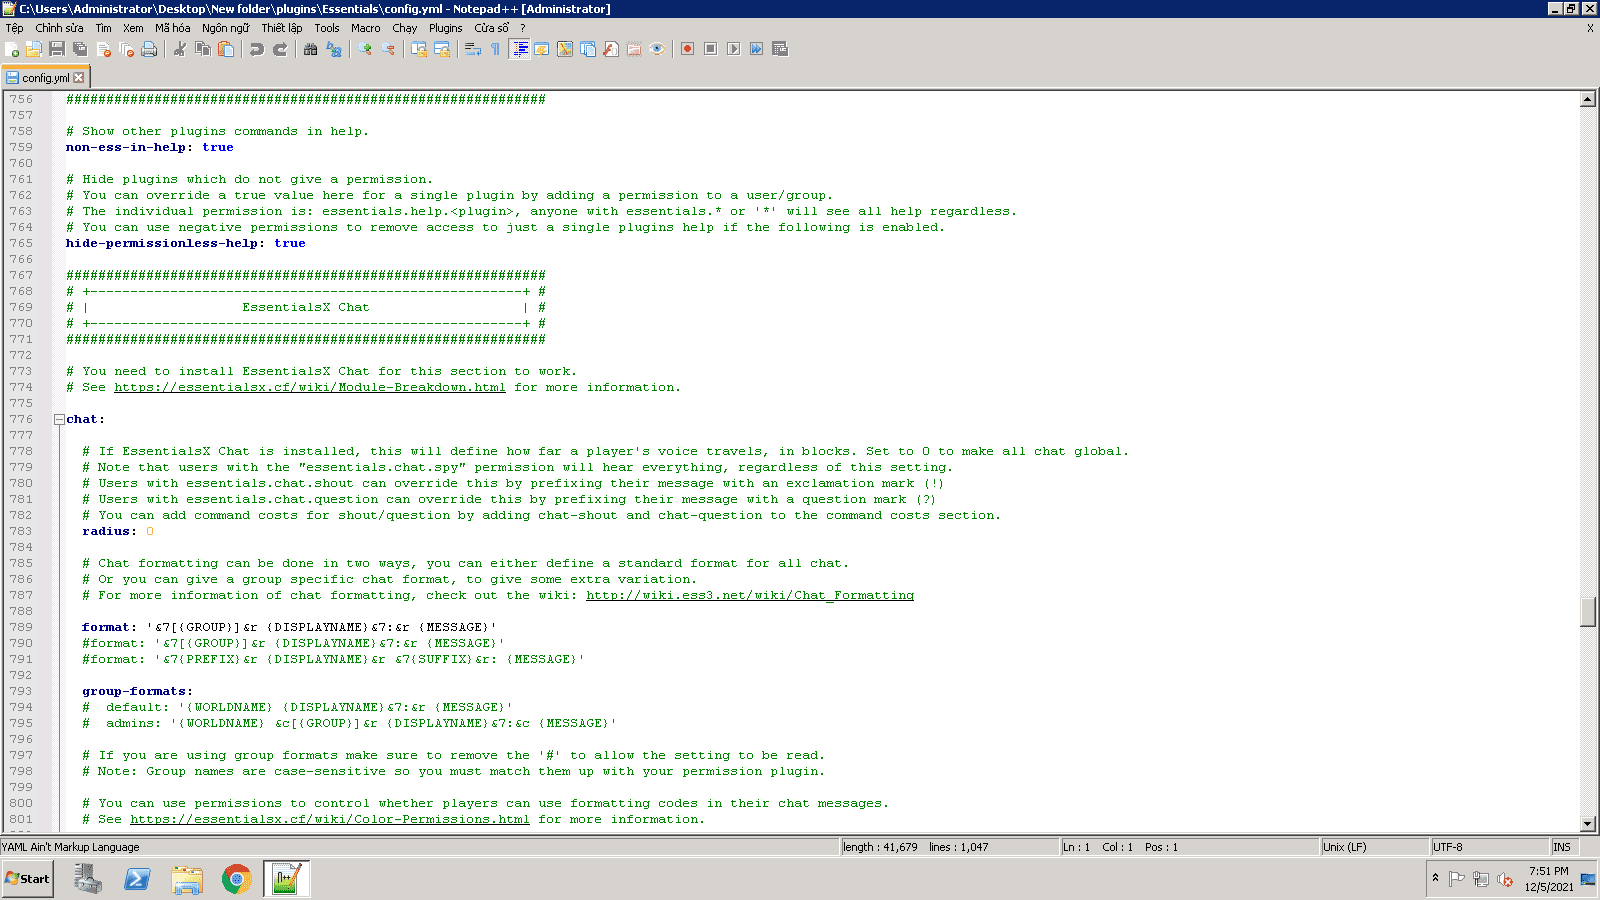The image size is (1600, 900).
Task: Click the Copy toolbar icon
Action: point(203,49)
